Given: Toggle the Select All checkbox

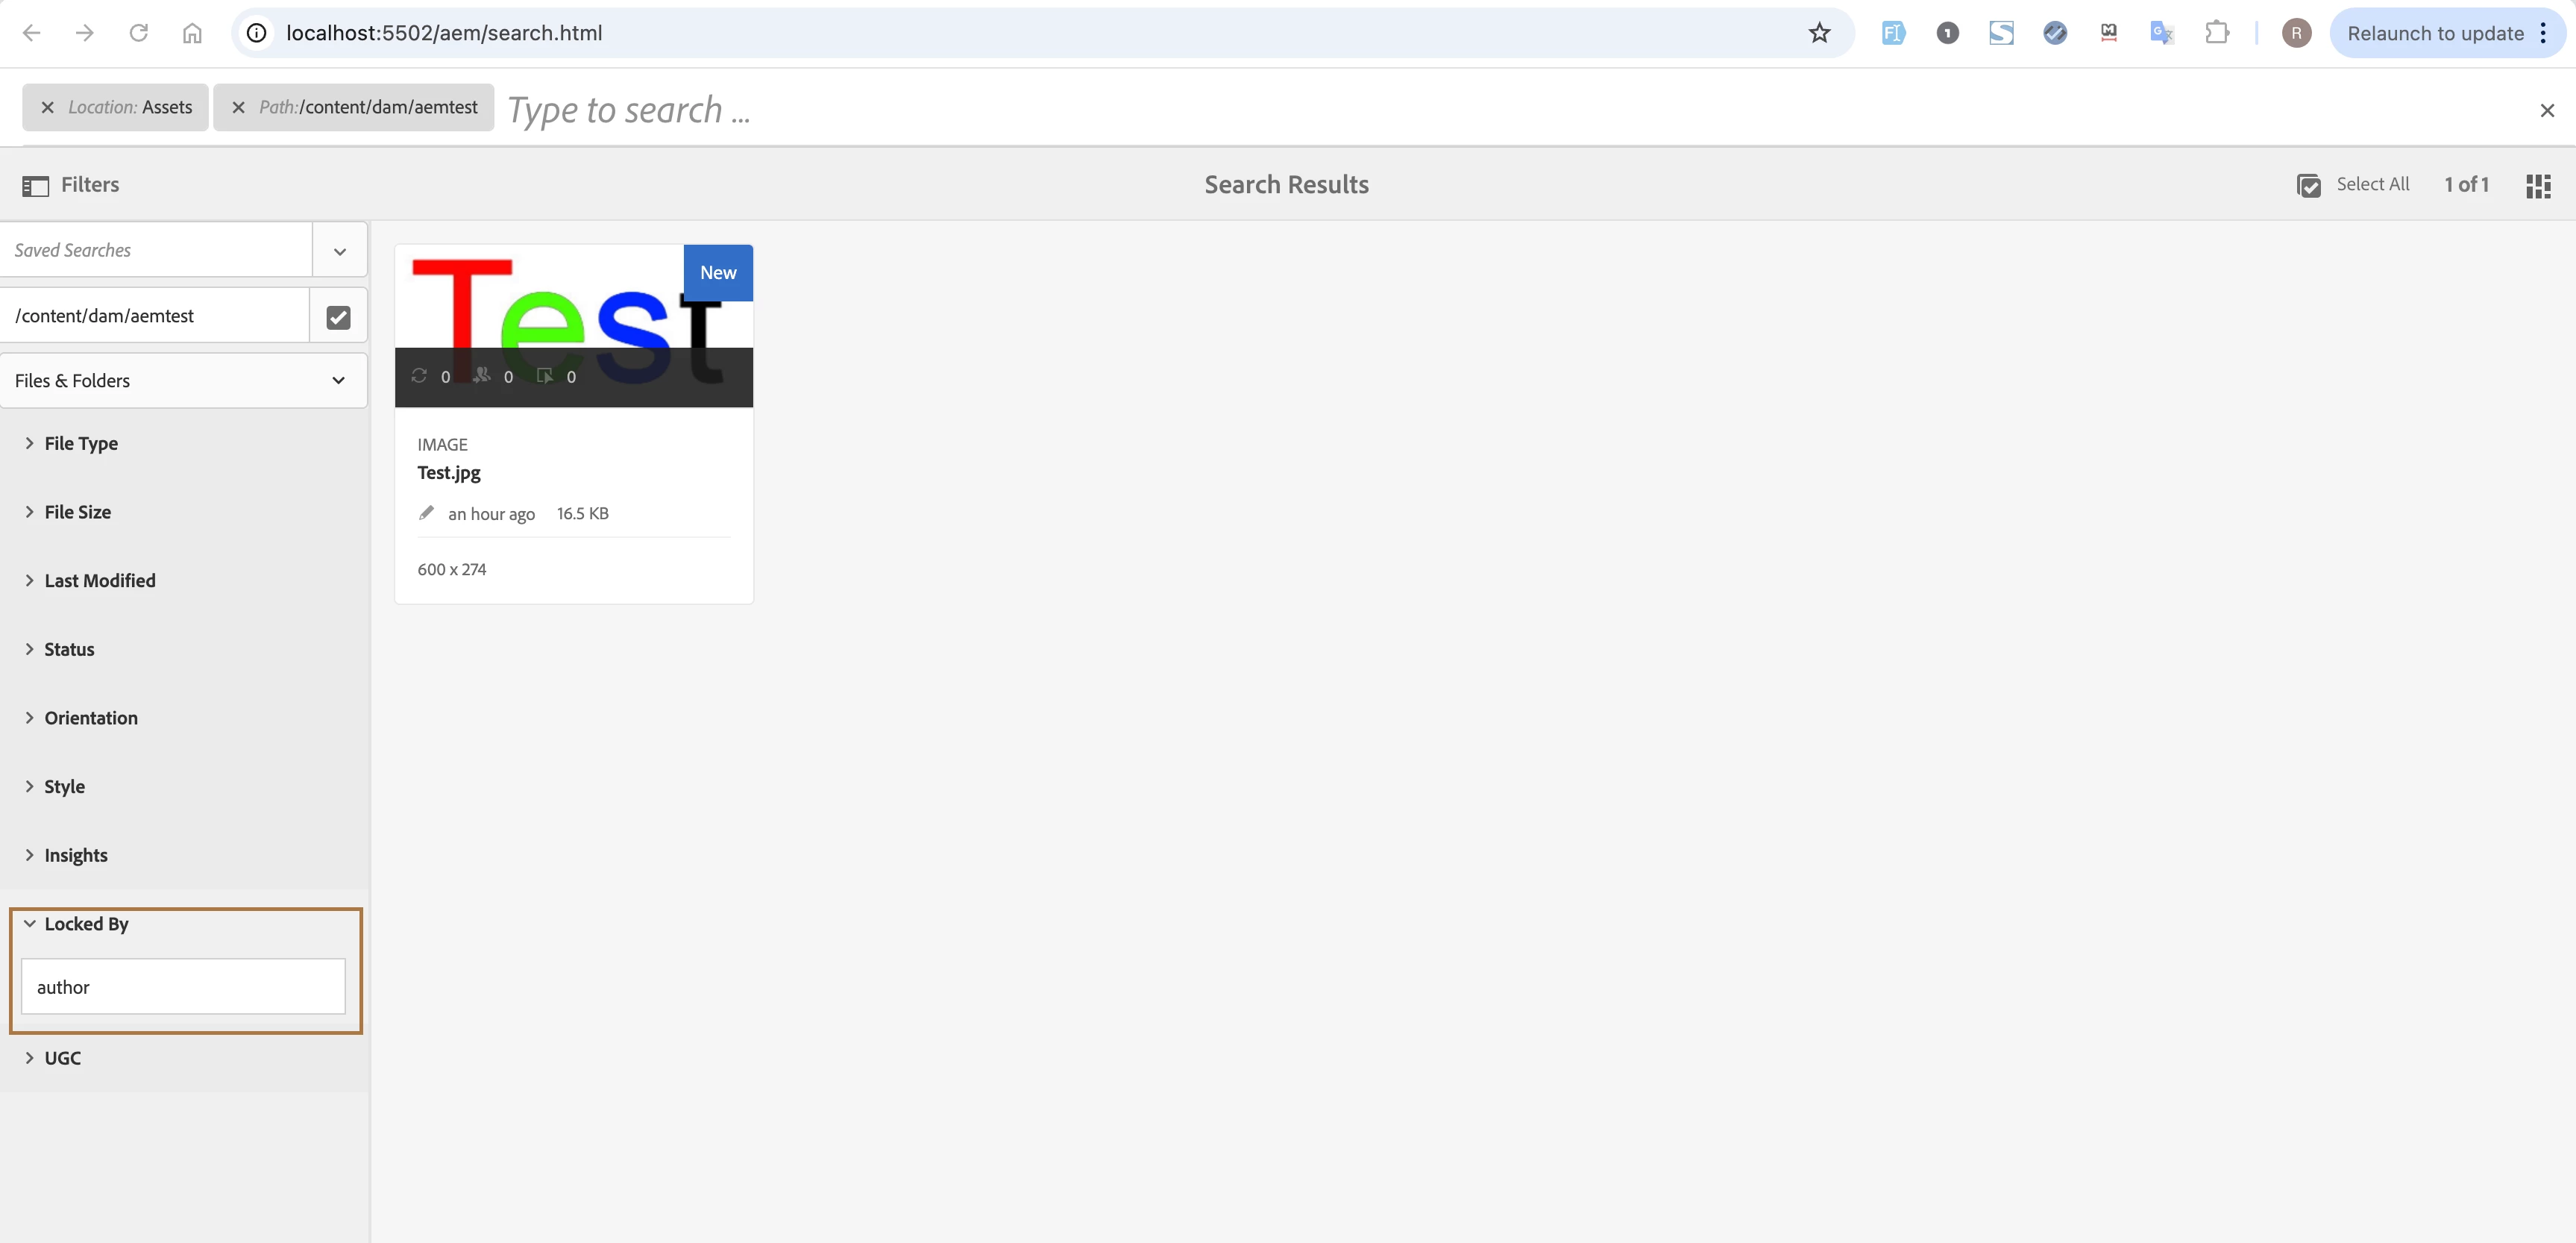Looking at the screenshot, I should pos(2308,185).
